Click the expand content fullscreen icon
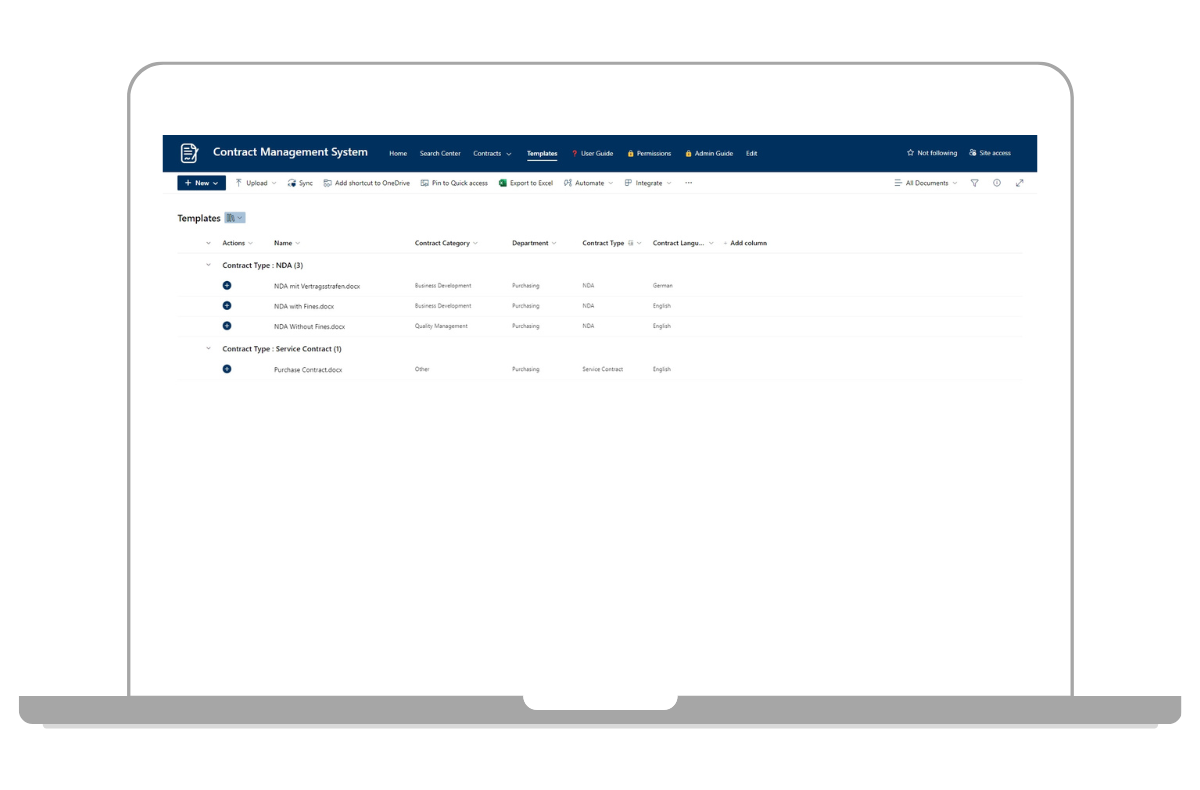The height and width of the screenshot is (790, 1200). [x=1019, y=183]
